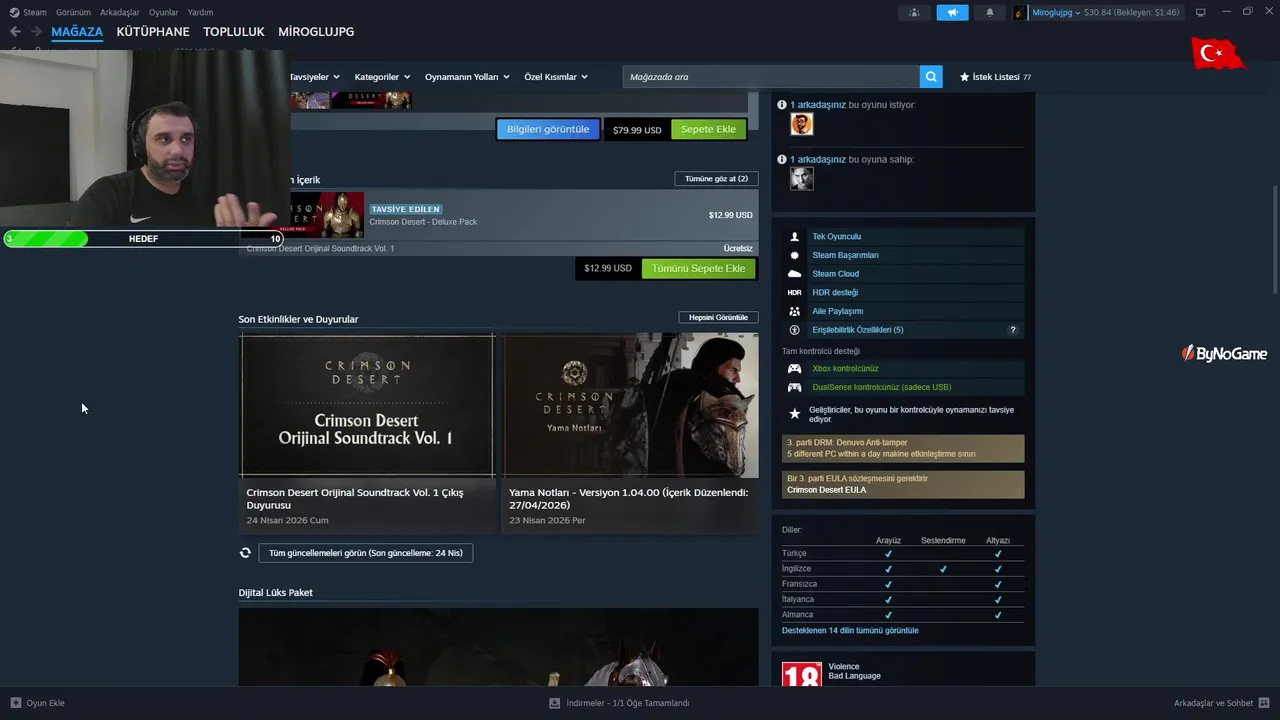
Task: Click the Tümüne göz at (2) button
Action: pyautogui.click(x=716, y=178)
